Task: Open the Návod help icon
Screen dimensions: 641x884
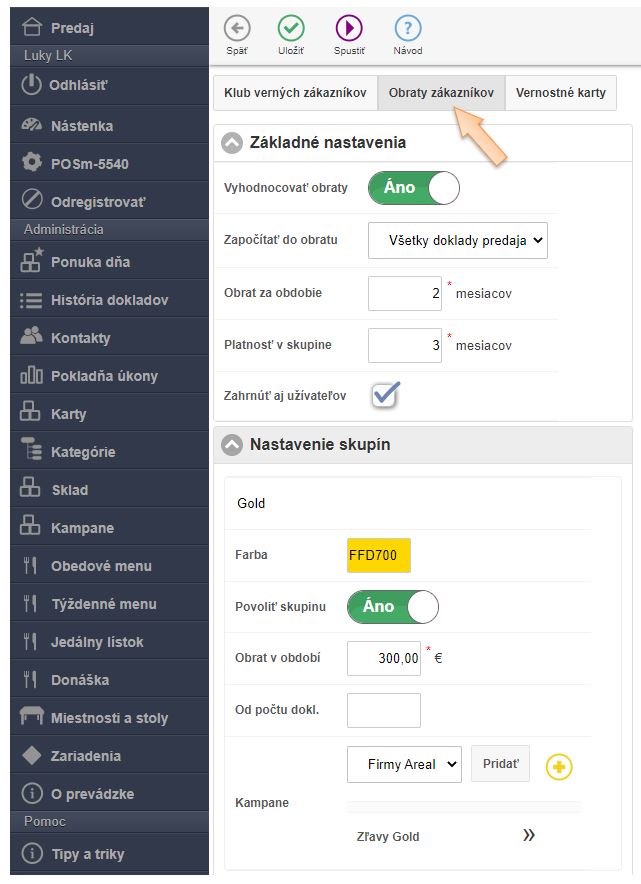Action: pyautogui.click(x=407, y=28)
